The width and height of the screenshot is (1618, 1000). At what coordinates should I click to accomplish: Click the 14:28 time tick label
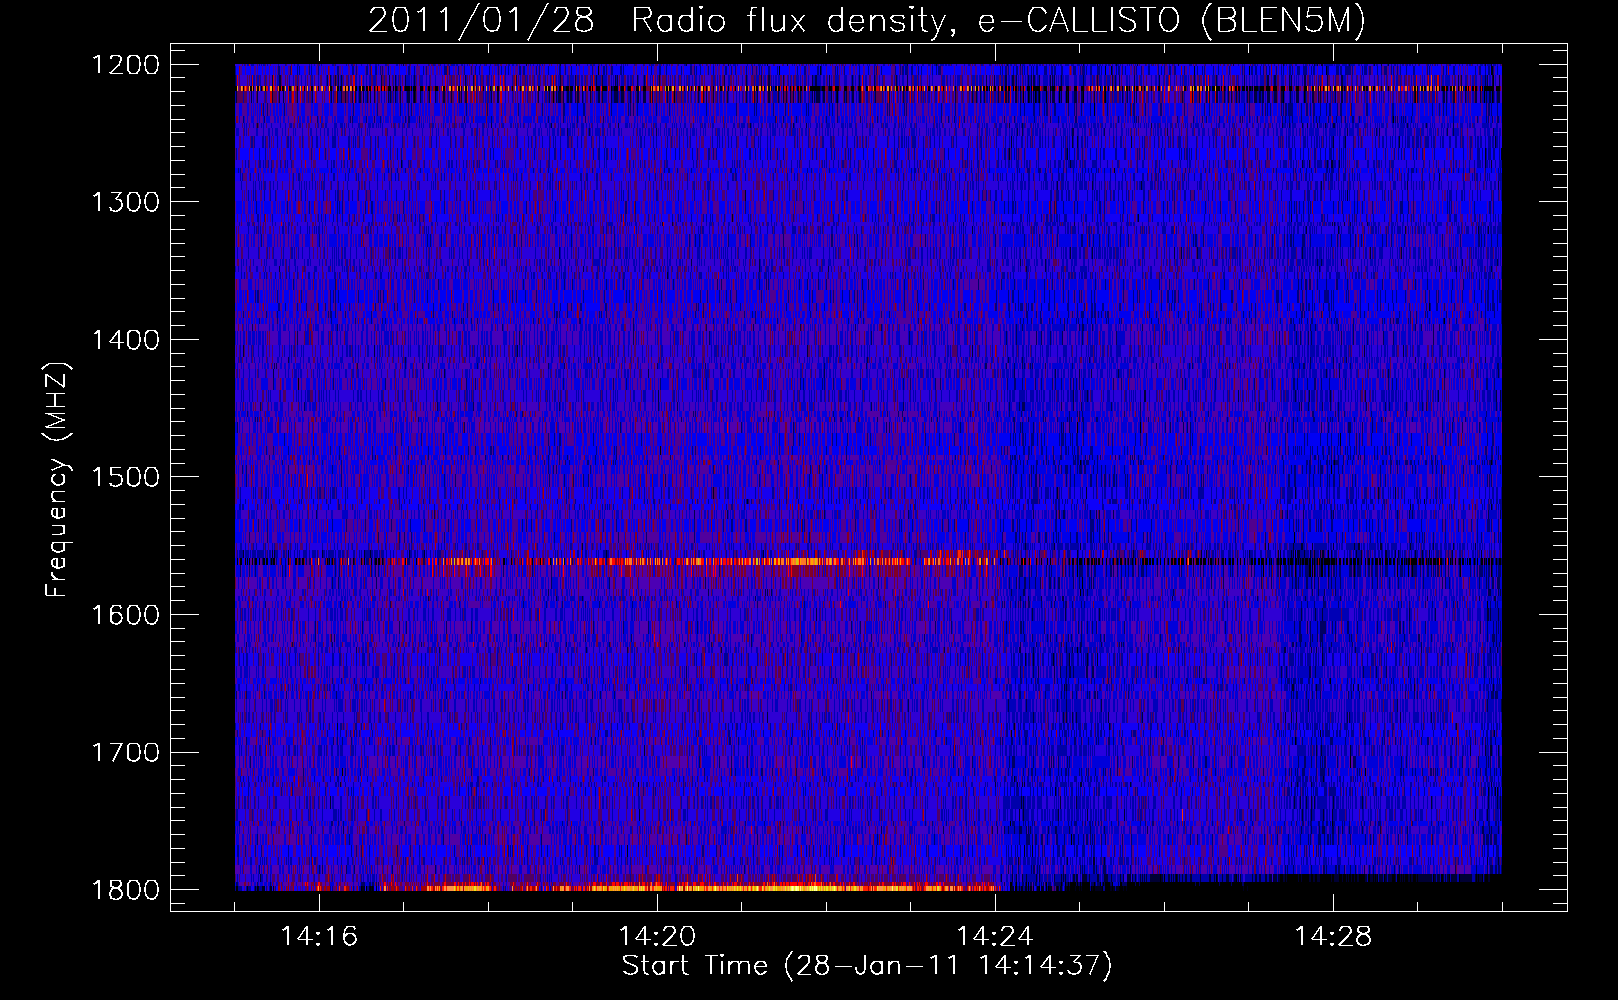(x=1333, y=937)
